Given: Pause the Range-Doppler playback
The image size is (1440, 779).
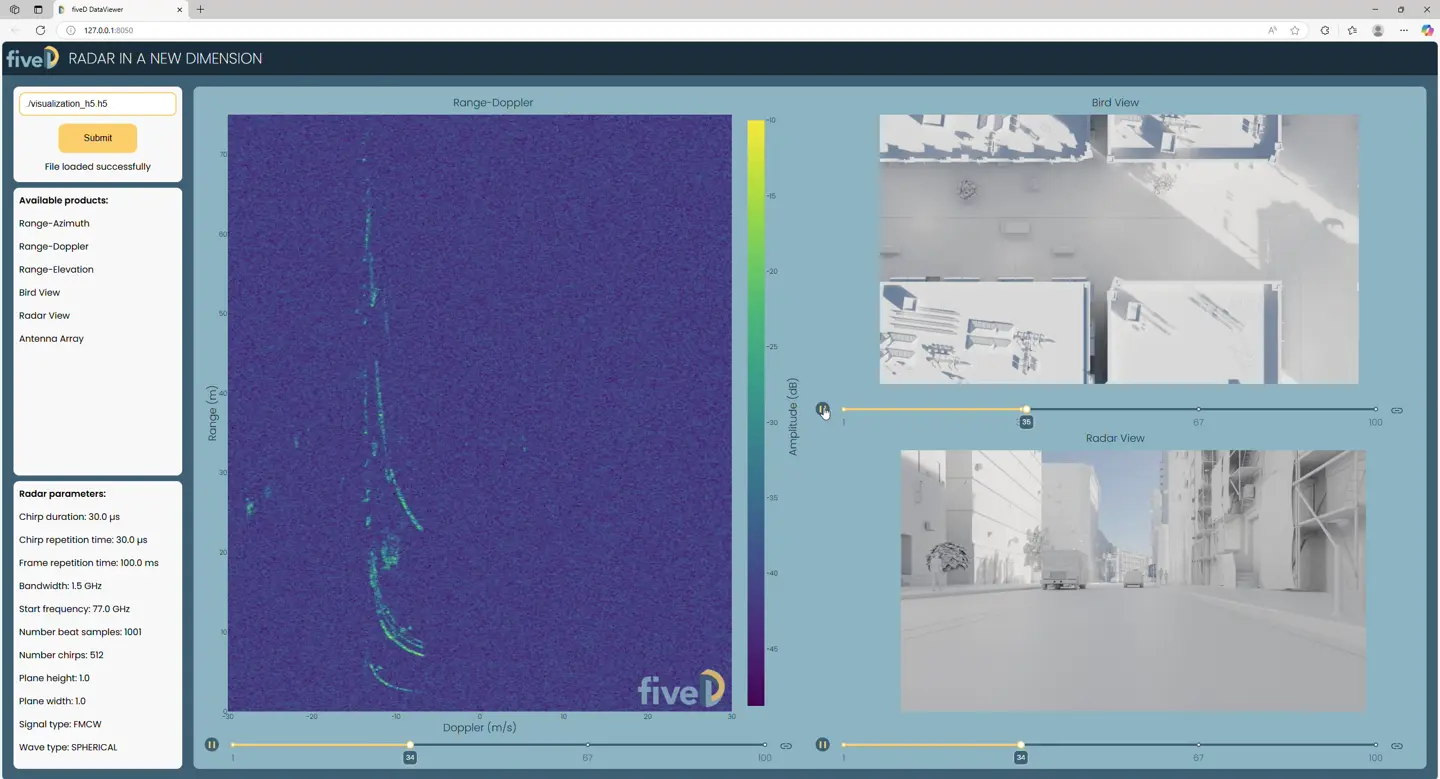Looking at the screenshot, I should [211, 745].
